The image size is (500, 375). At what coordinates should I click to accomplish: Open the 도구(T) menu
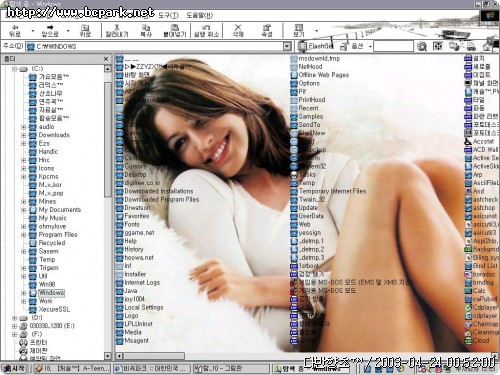tap(168, 15)
